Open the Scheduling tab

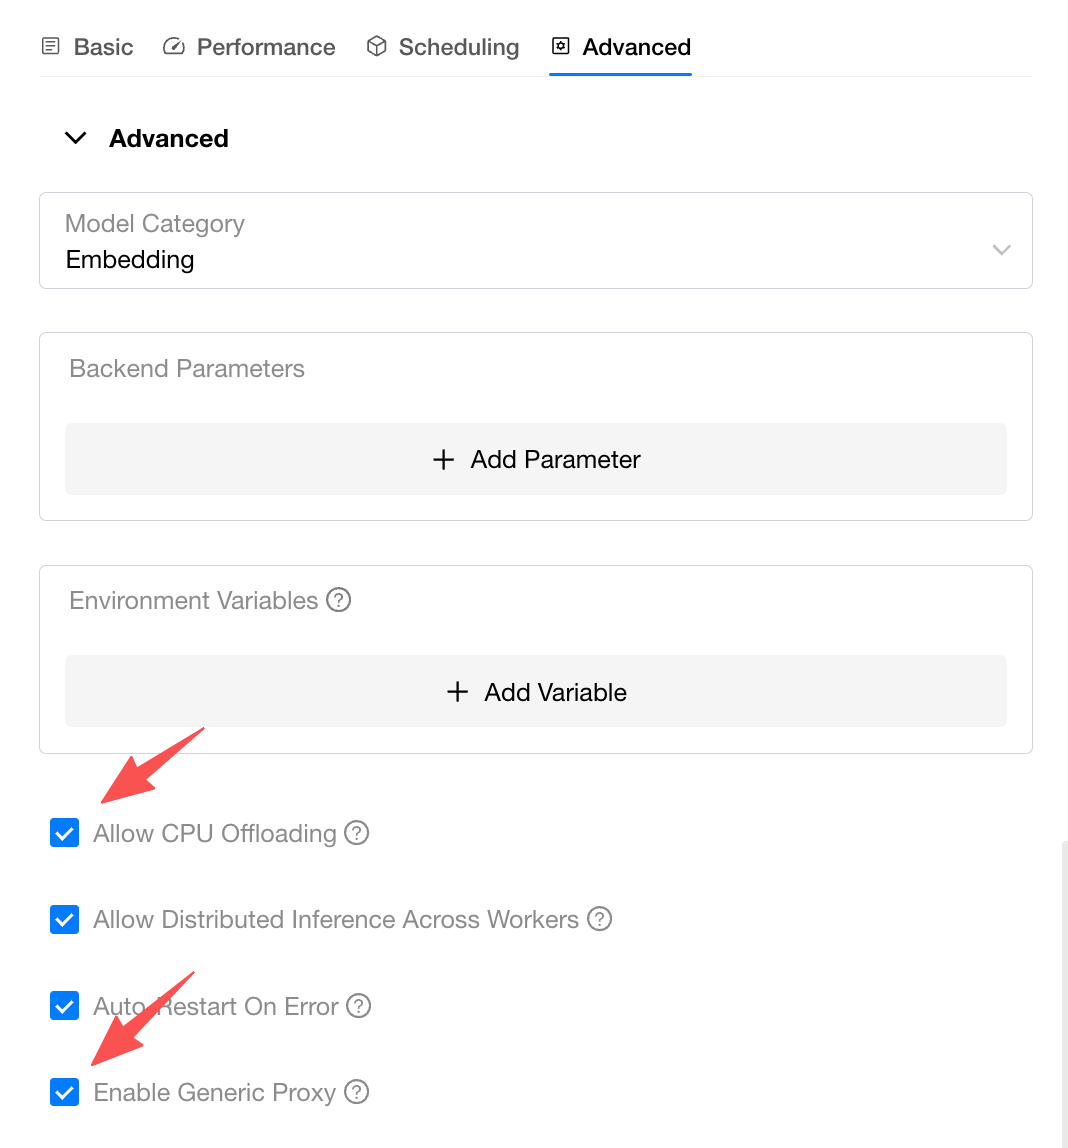(x=443, y=47)
